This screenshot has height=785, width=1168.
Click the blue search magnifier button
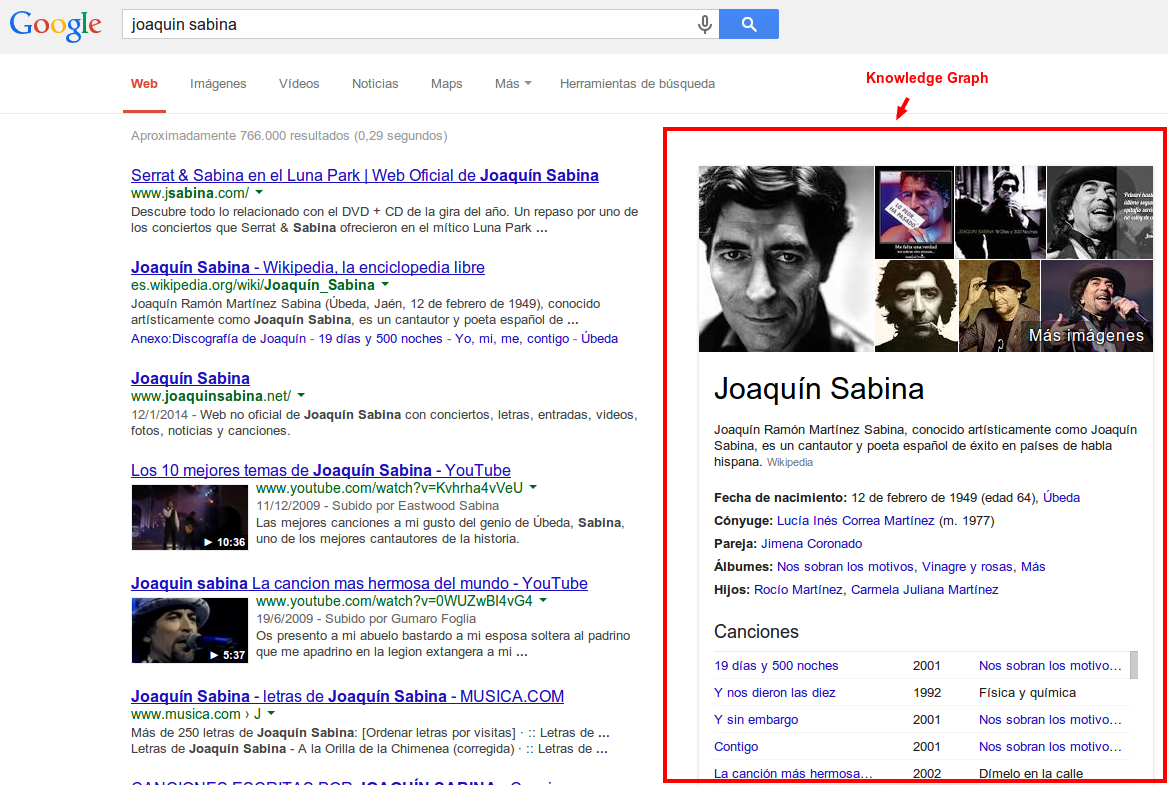tap(749, 25)
